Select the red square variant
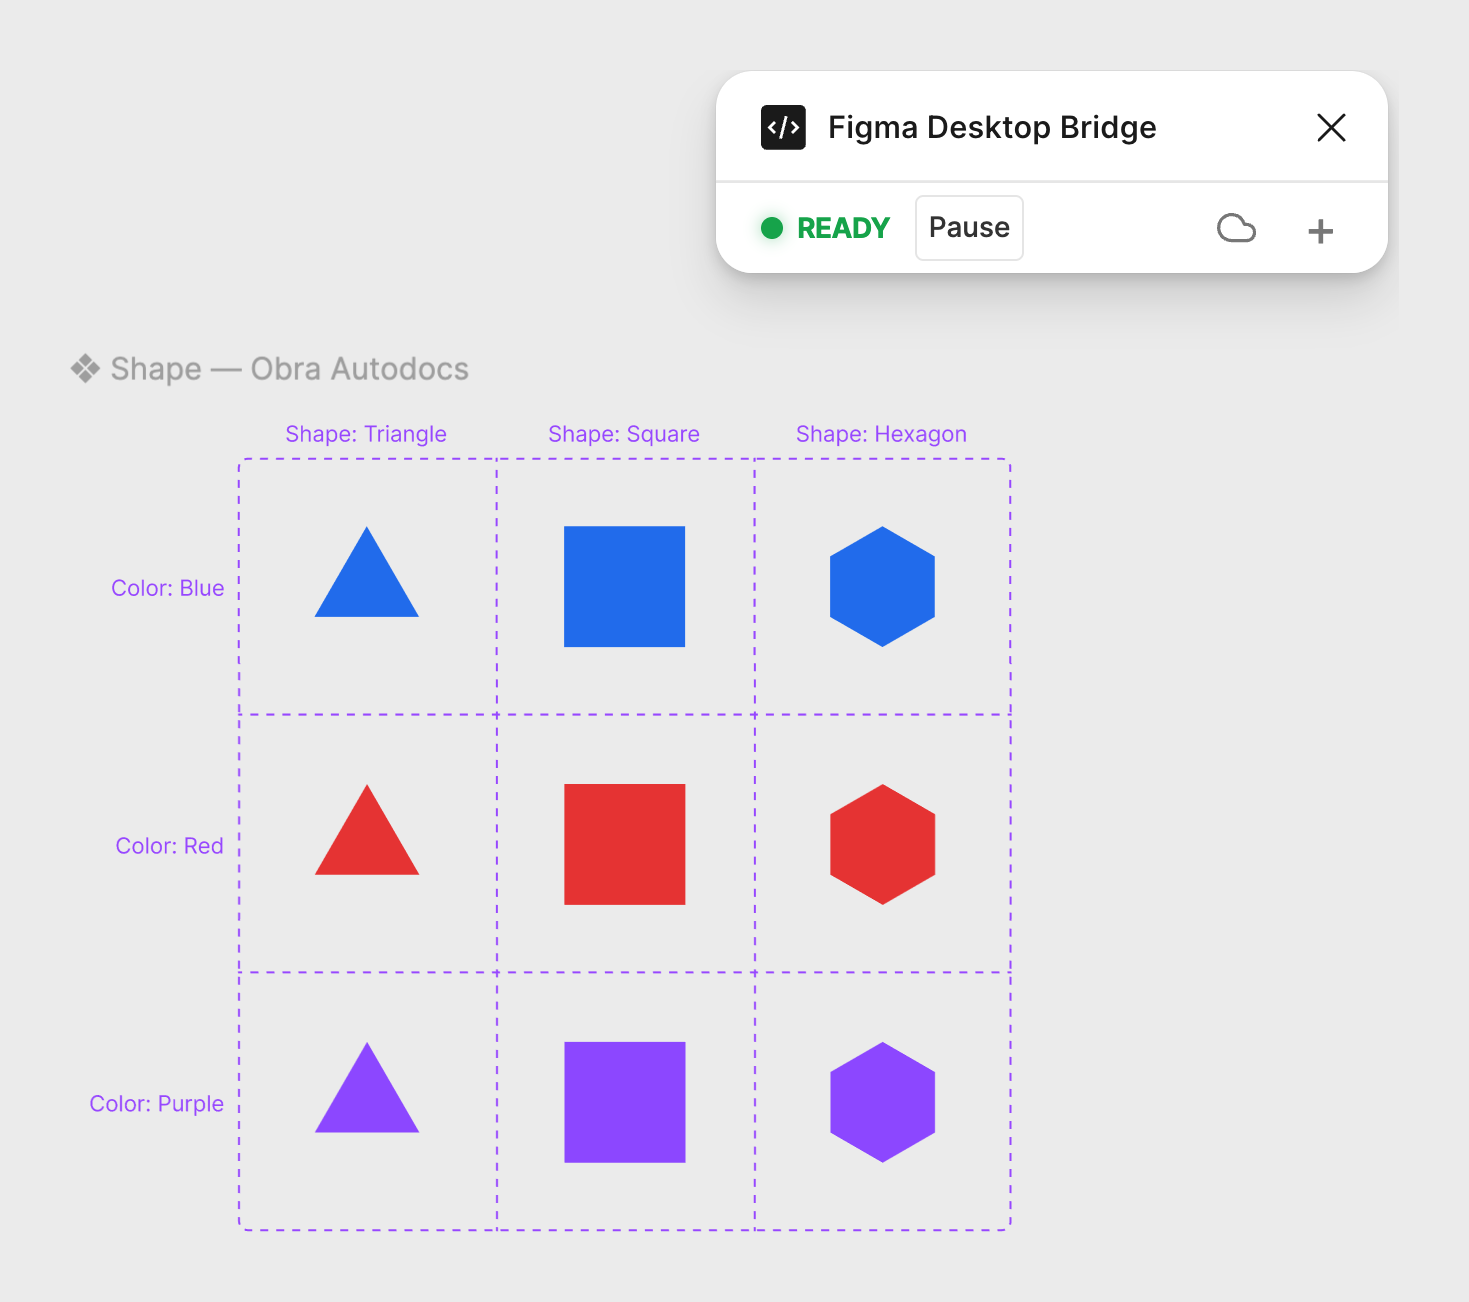 pos(624,845)
